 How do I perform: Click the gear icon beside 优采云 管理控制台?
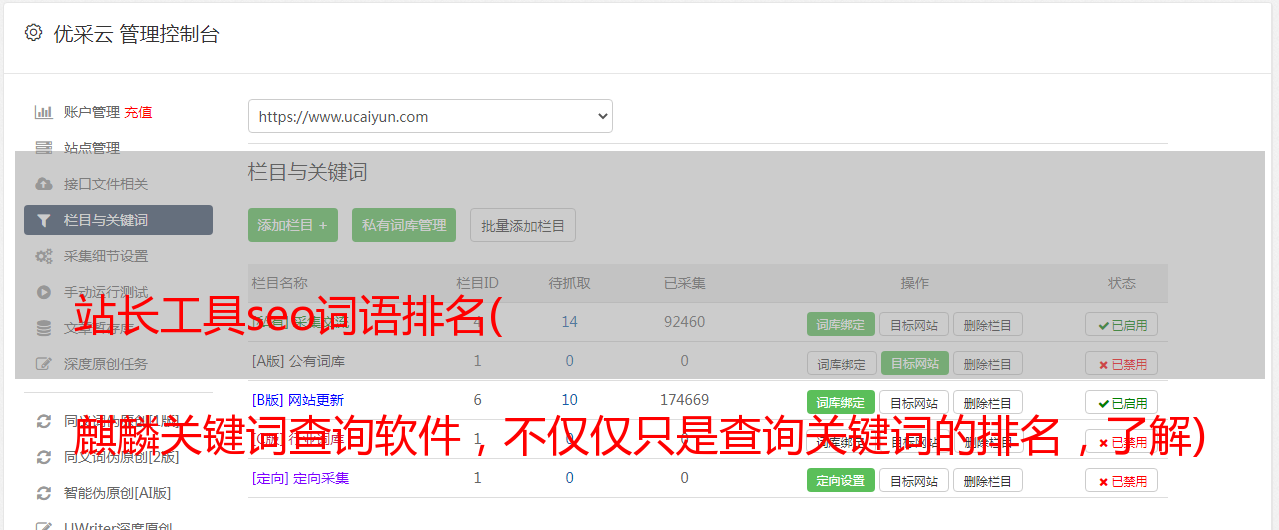click(x=34, y=33)
